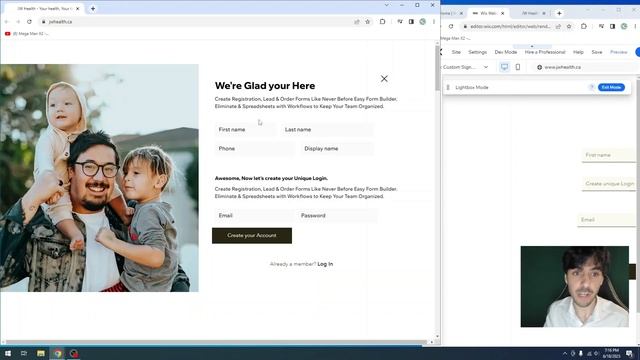Close the JW Health tab in left browser
This screenshot has width=640, height=360.
(78, 9)
